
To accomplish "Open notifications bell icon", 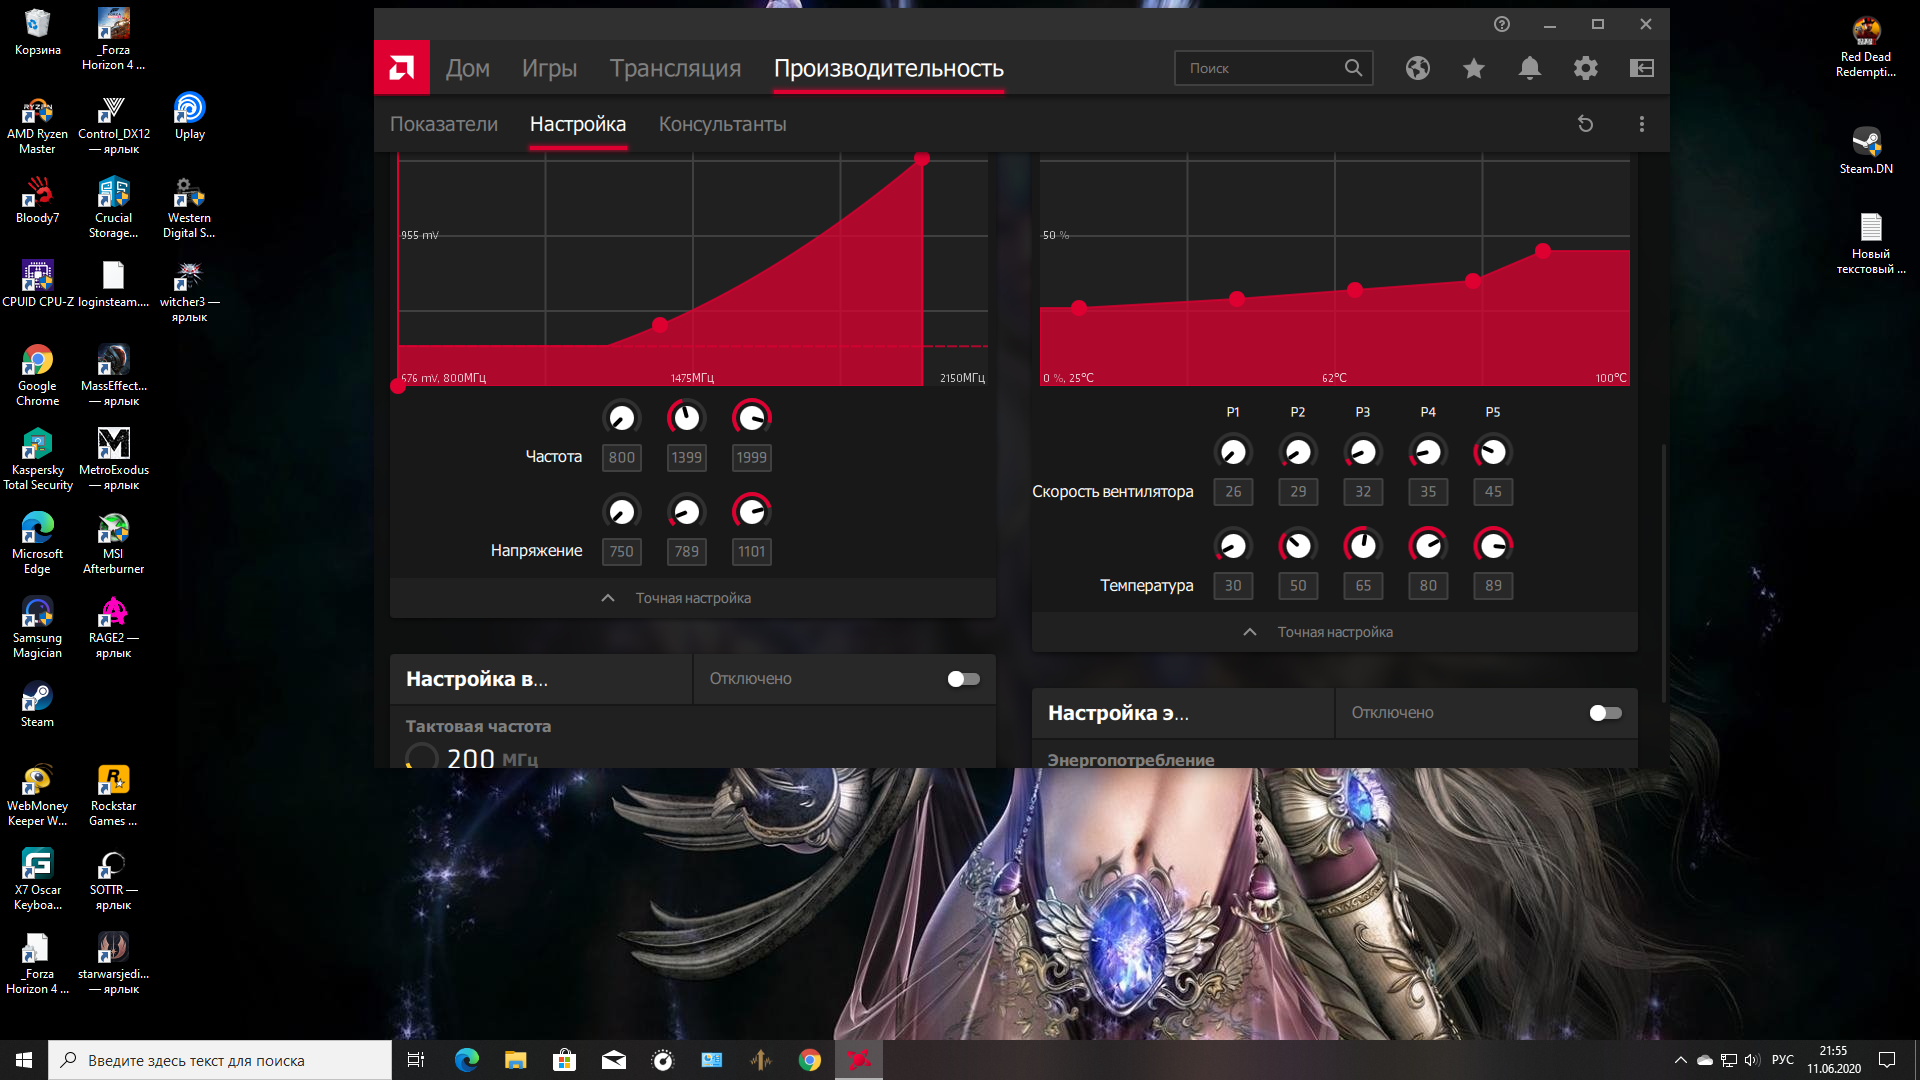I will coord(1529,68).
